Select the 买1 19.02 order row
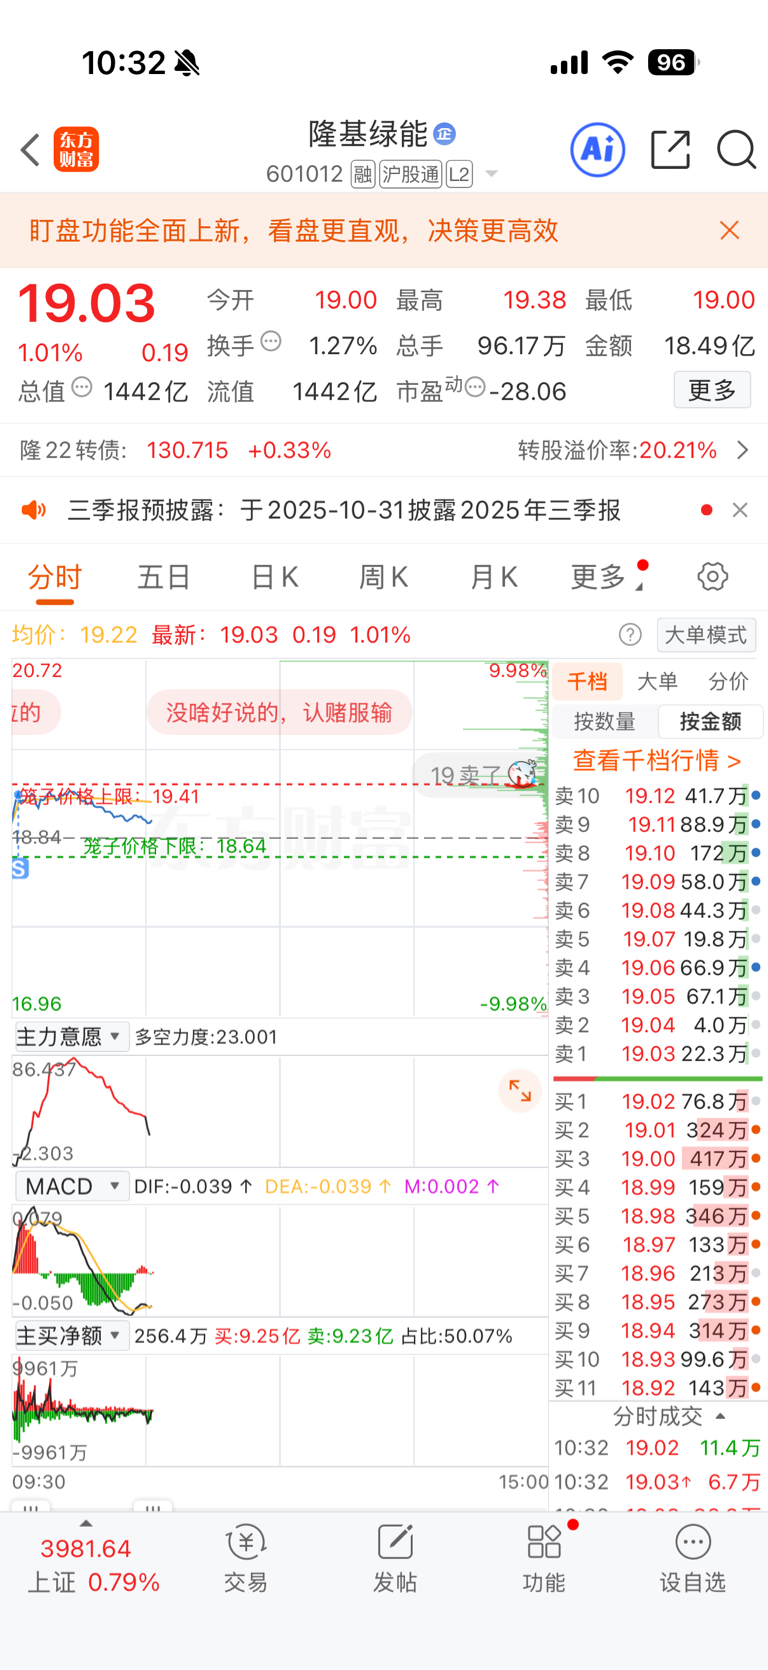Viewport: 768px width, 1670px height. (x=657, y=1101)
